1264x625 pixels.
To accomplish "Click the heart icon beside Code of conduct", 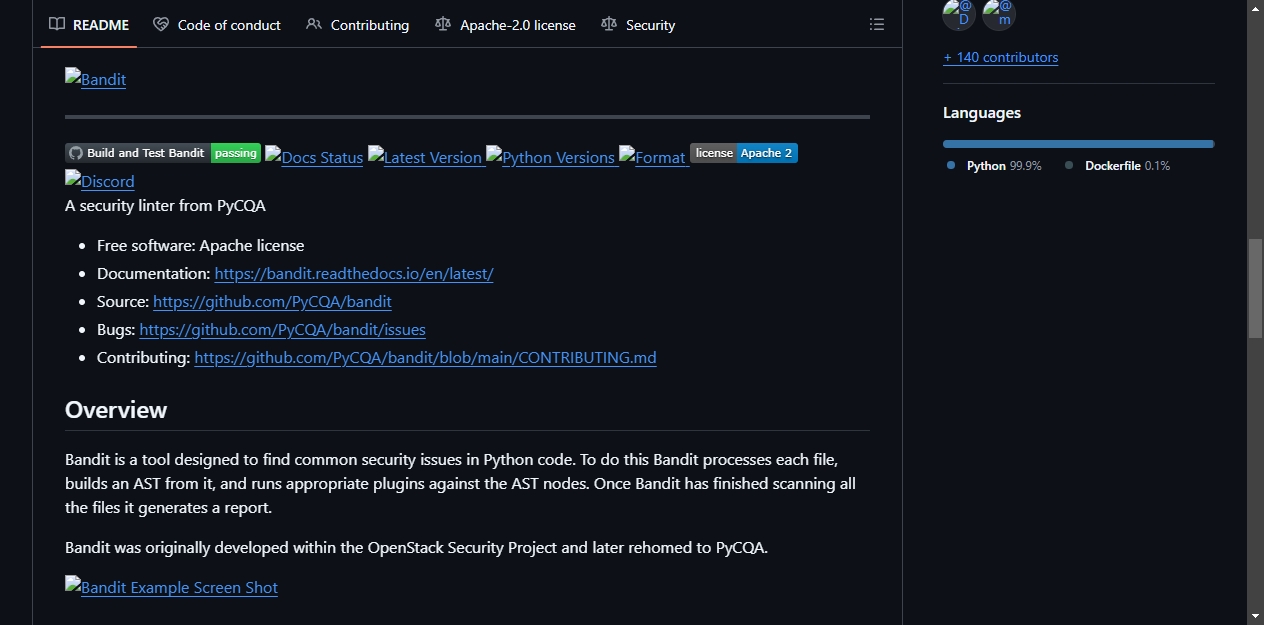I will pyautogui.click(x=161, y=24).
